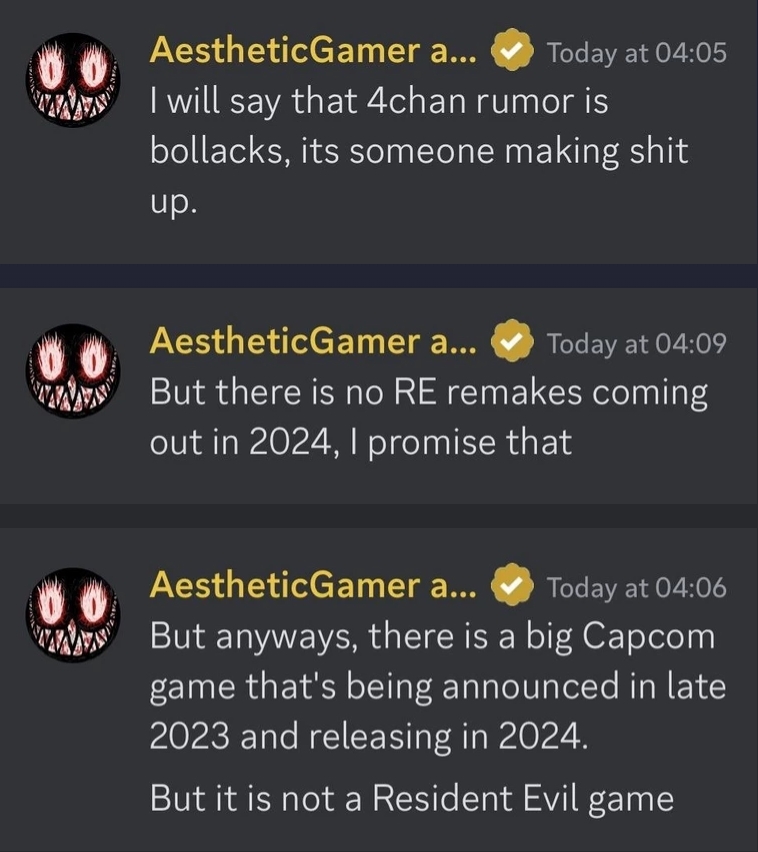
Task: Open avatar on the 04:06 message
Action: [70, 614]
